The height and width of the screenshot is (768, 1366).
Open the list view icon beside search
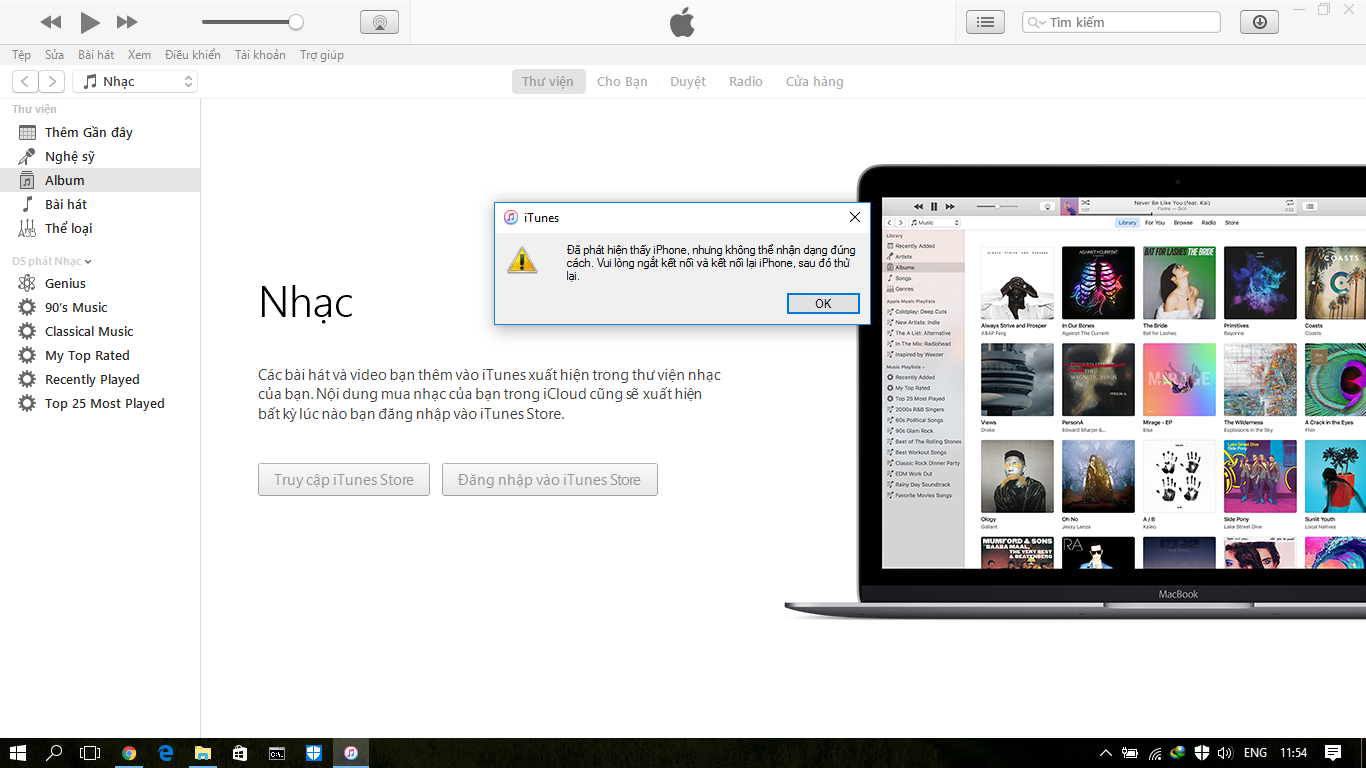coord(985,22)
